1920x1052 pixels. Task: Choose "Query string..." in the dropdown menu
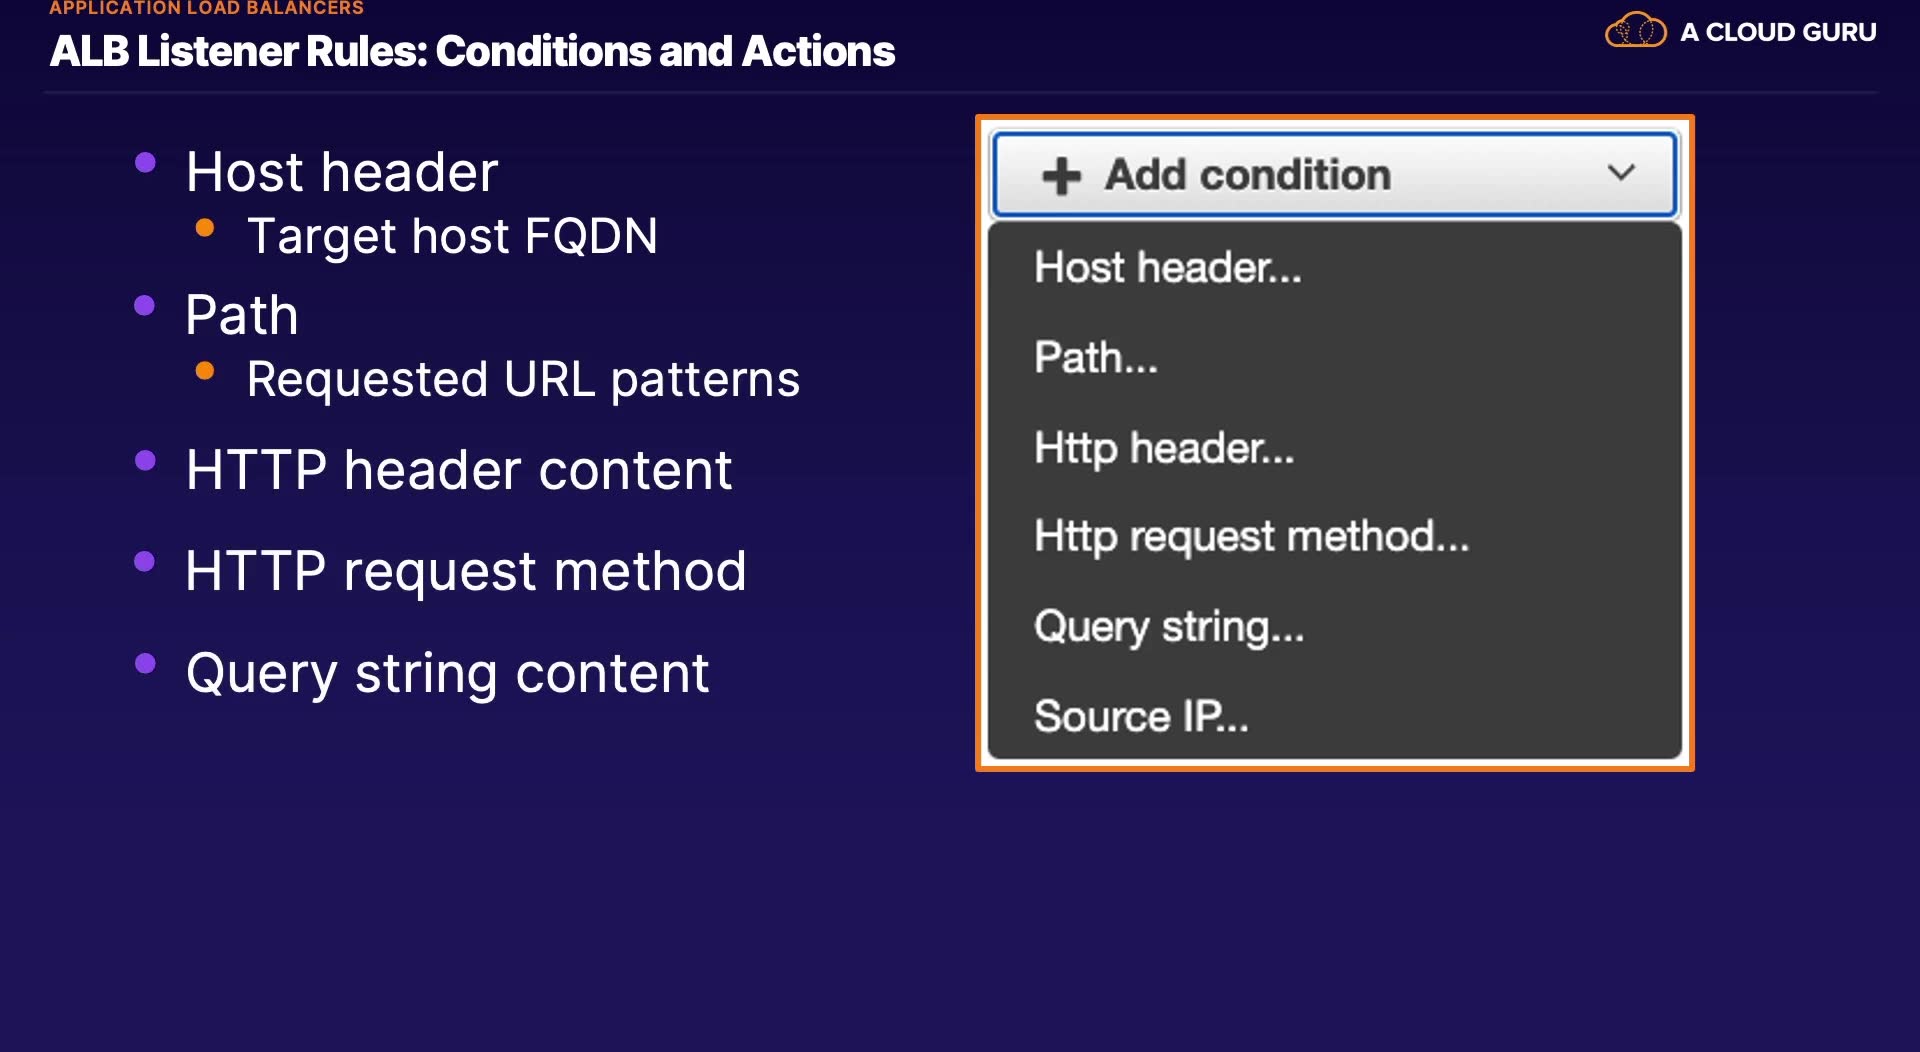pos(1168,627)
